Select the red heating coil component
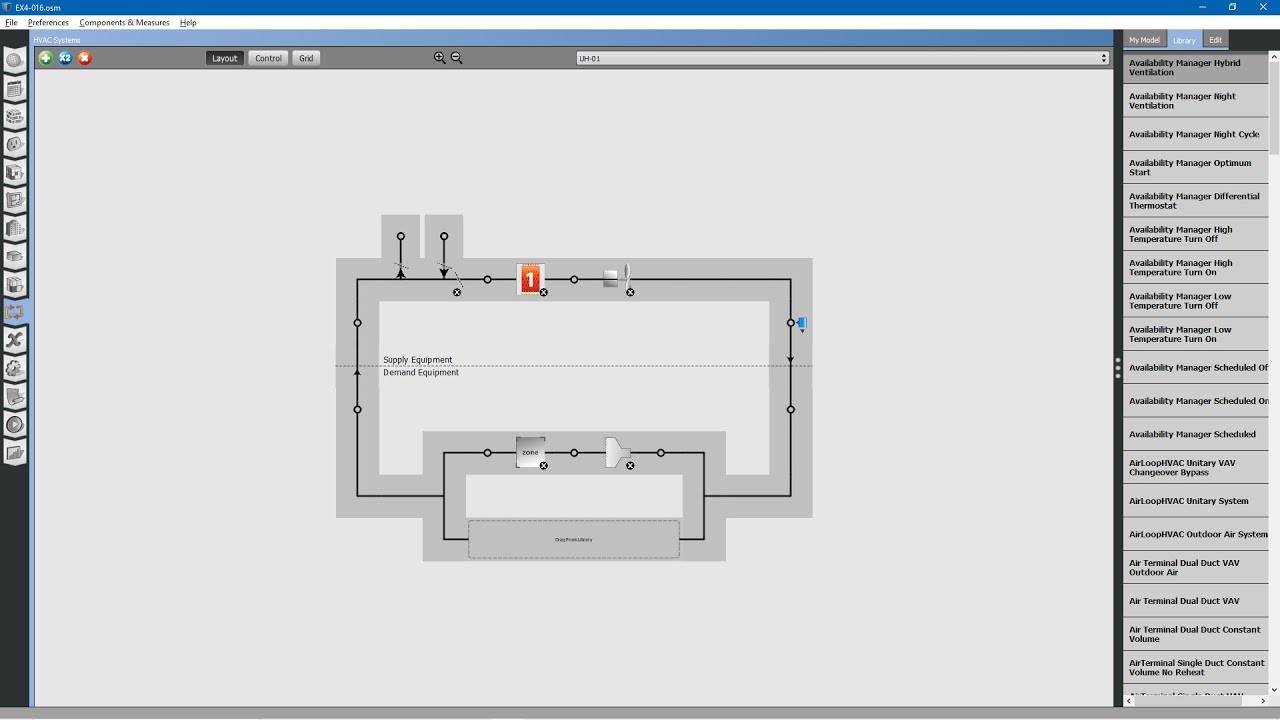Viewport: 1280px width, 720px height. 530,279
